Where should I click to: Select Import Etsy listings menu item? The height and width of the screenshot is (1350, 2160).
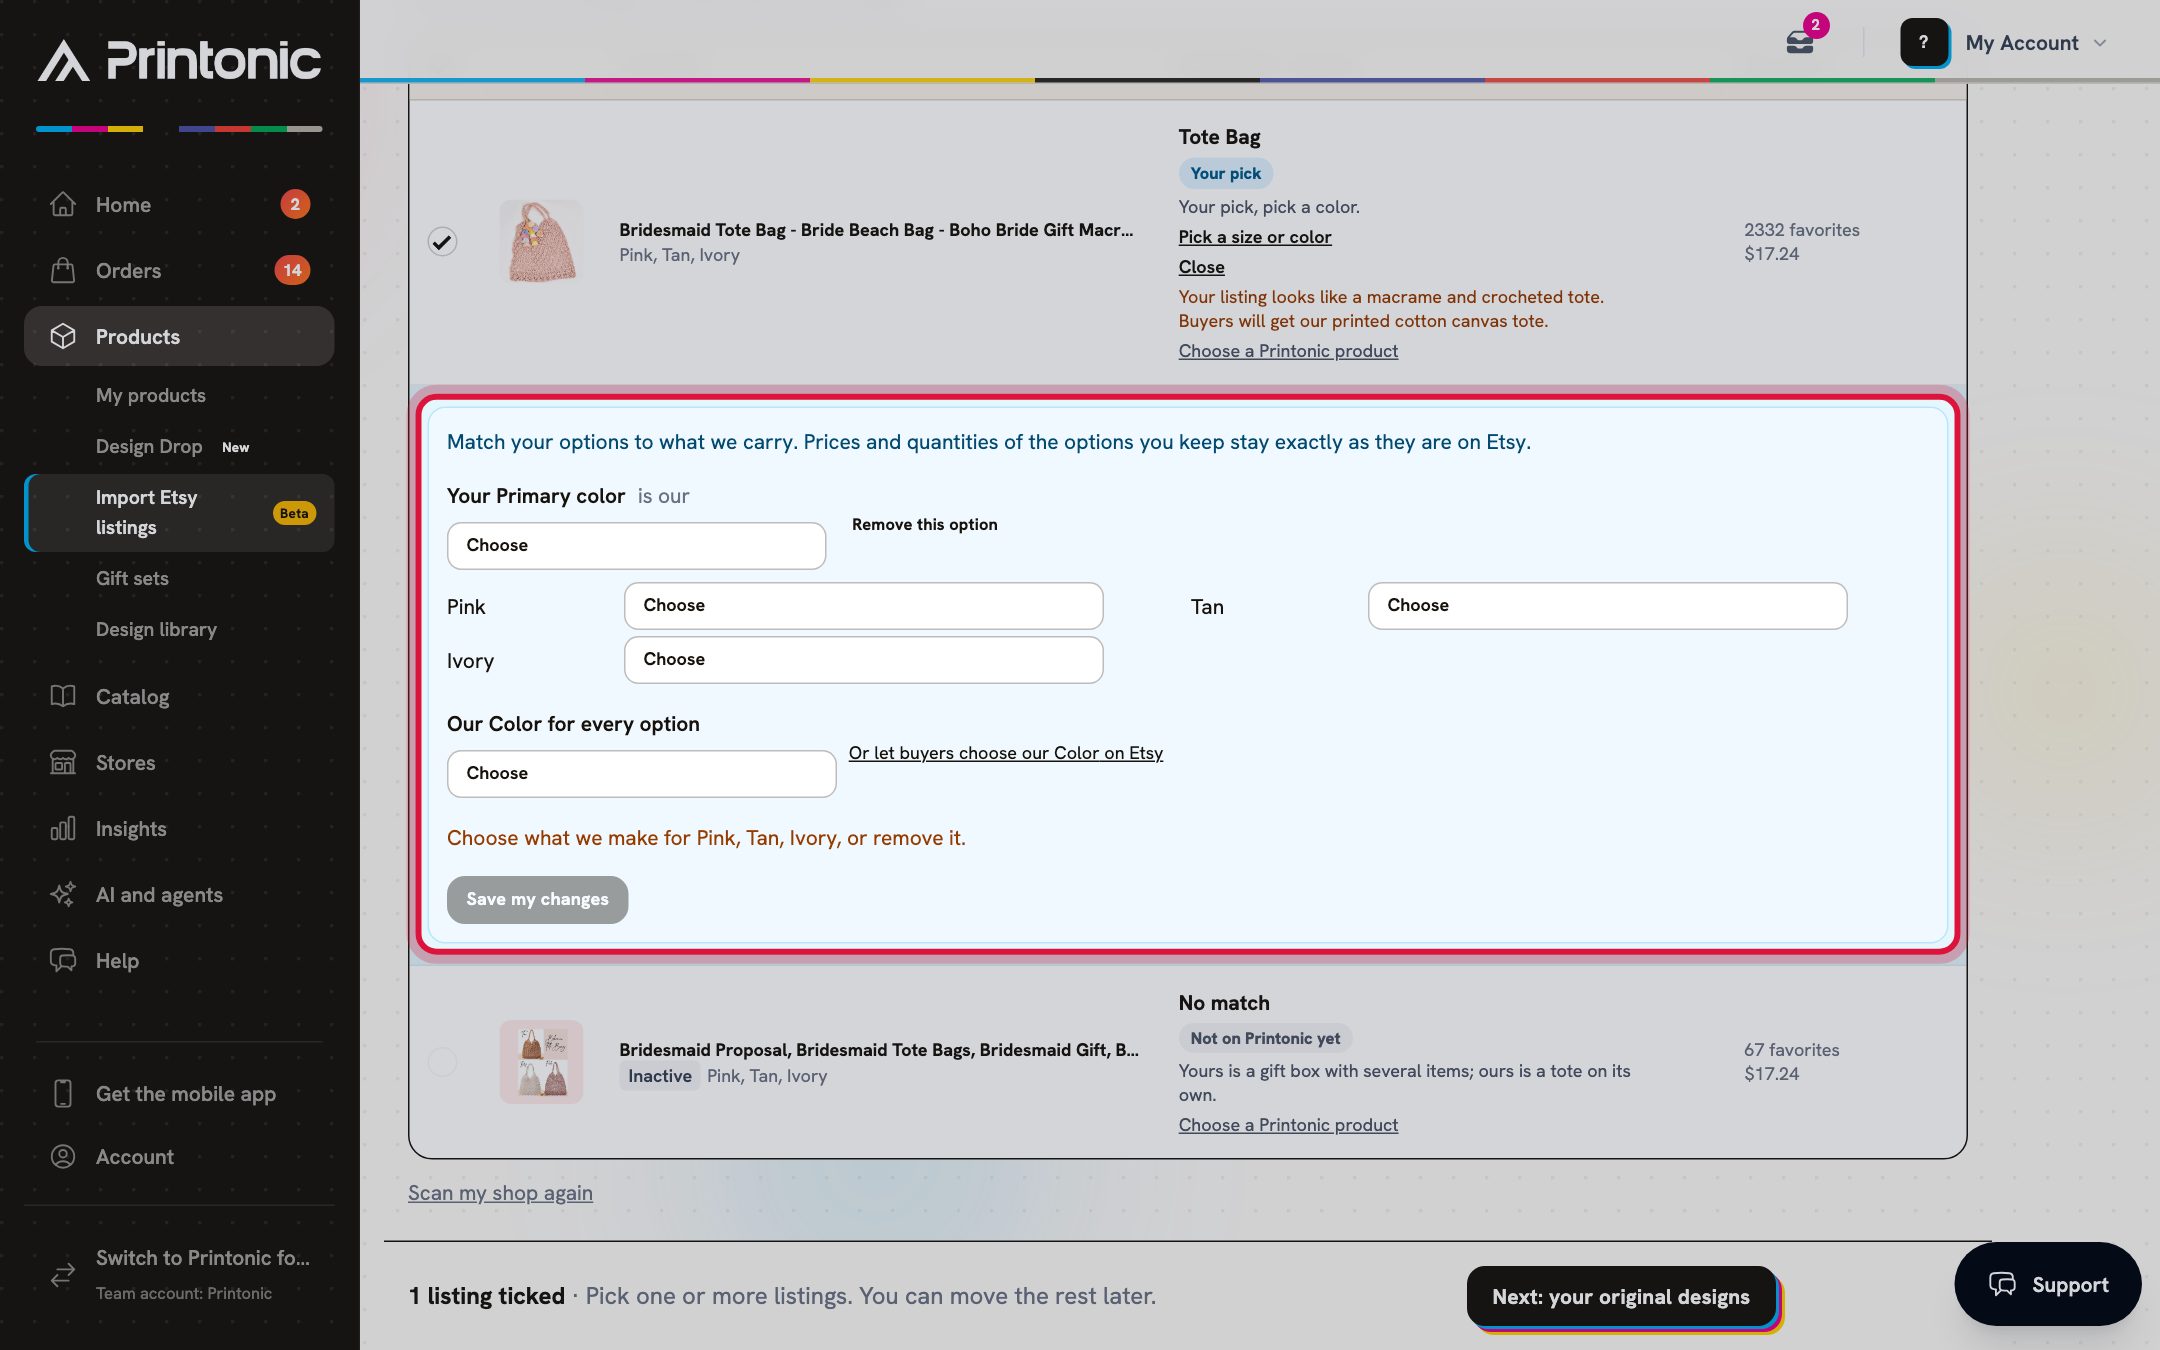pyautogui.click(x=180, y=512)
